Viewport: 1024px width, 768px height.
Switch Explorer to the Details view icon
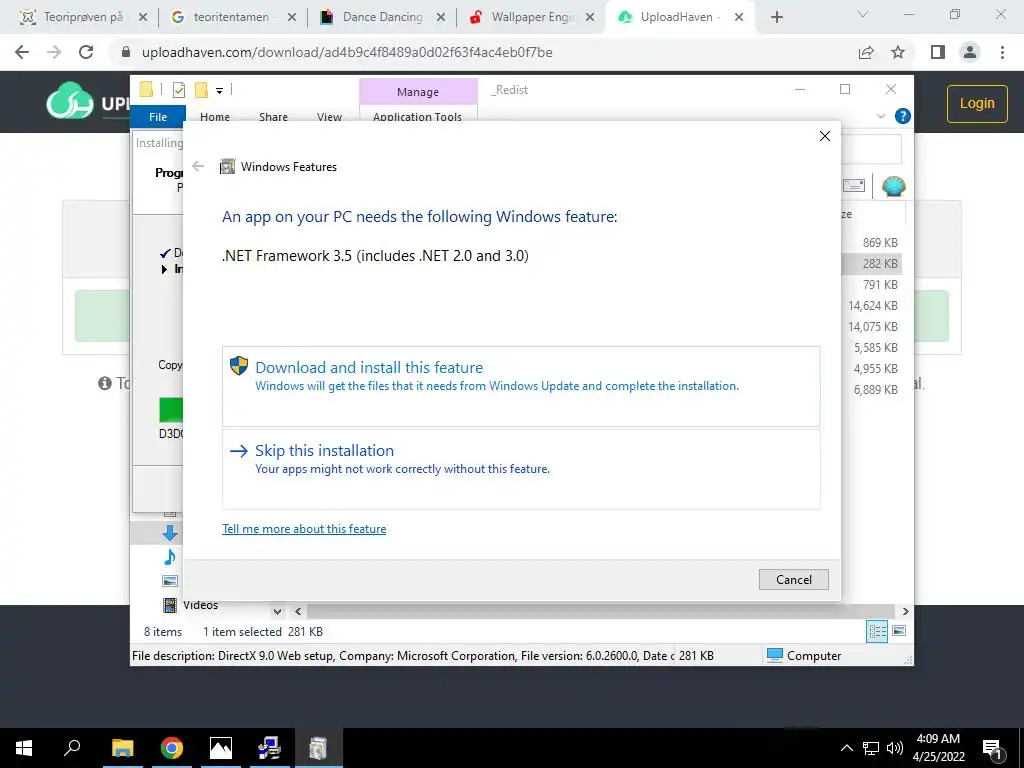point(877,632)
